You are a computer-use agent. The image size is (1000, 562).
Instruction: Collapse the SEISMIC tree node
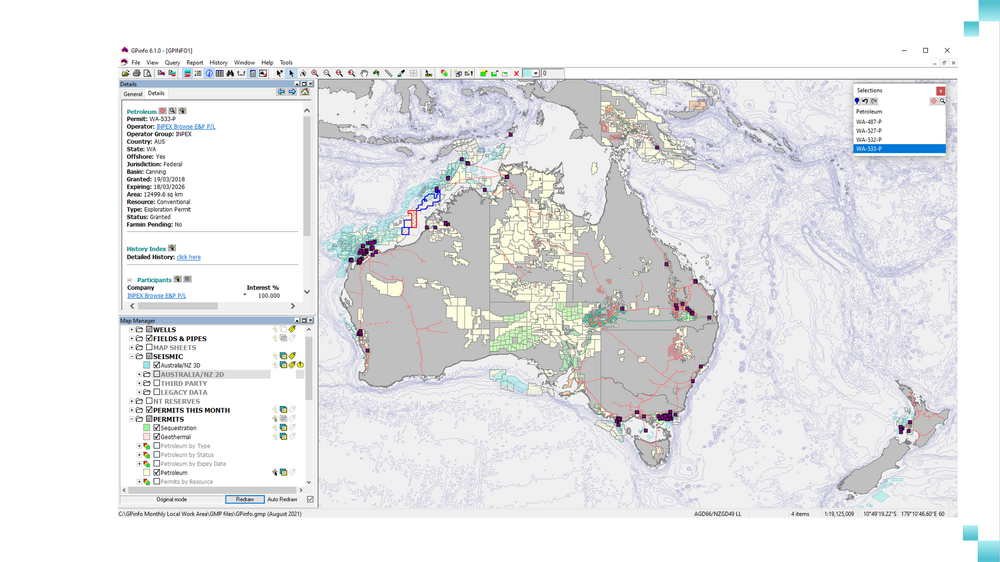pos(131,356)
